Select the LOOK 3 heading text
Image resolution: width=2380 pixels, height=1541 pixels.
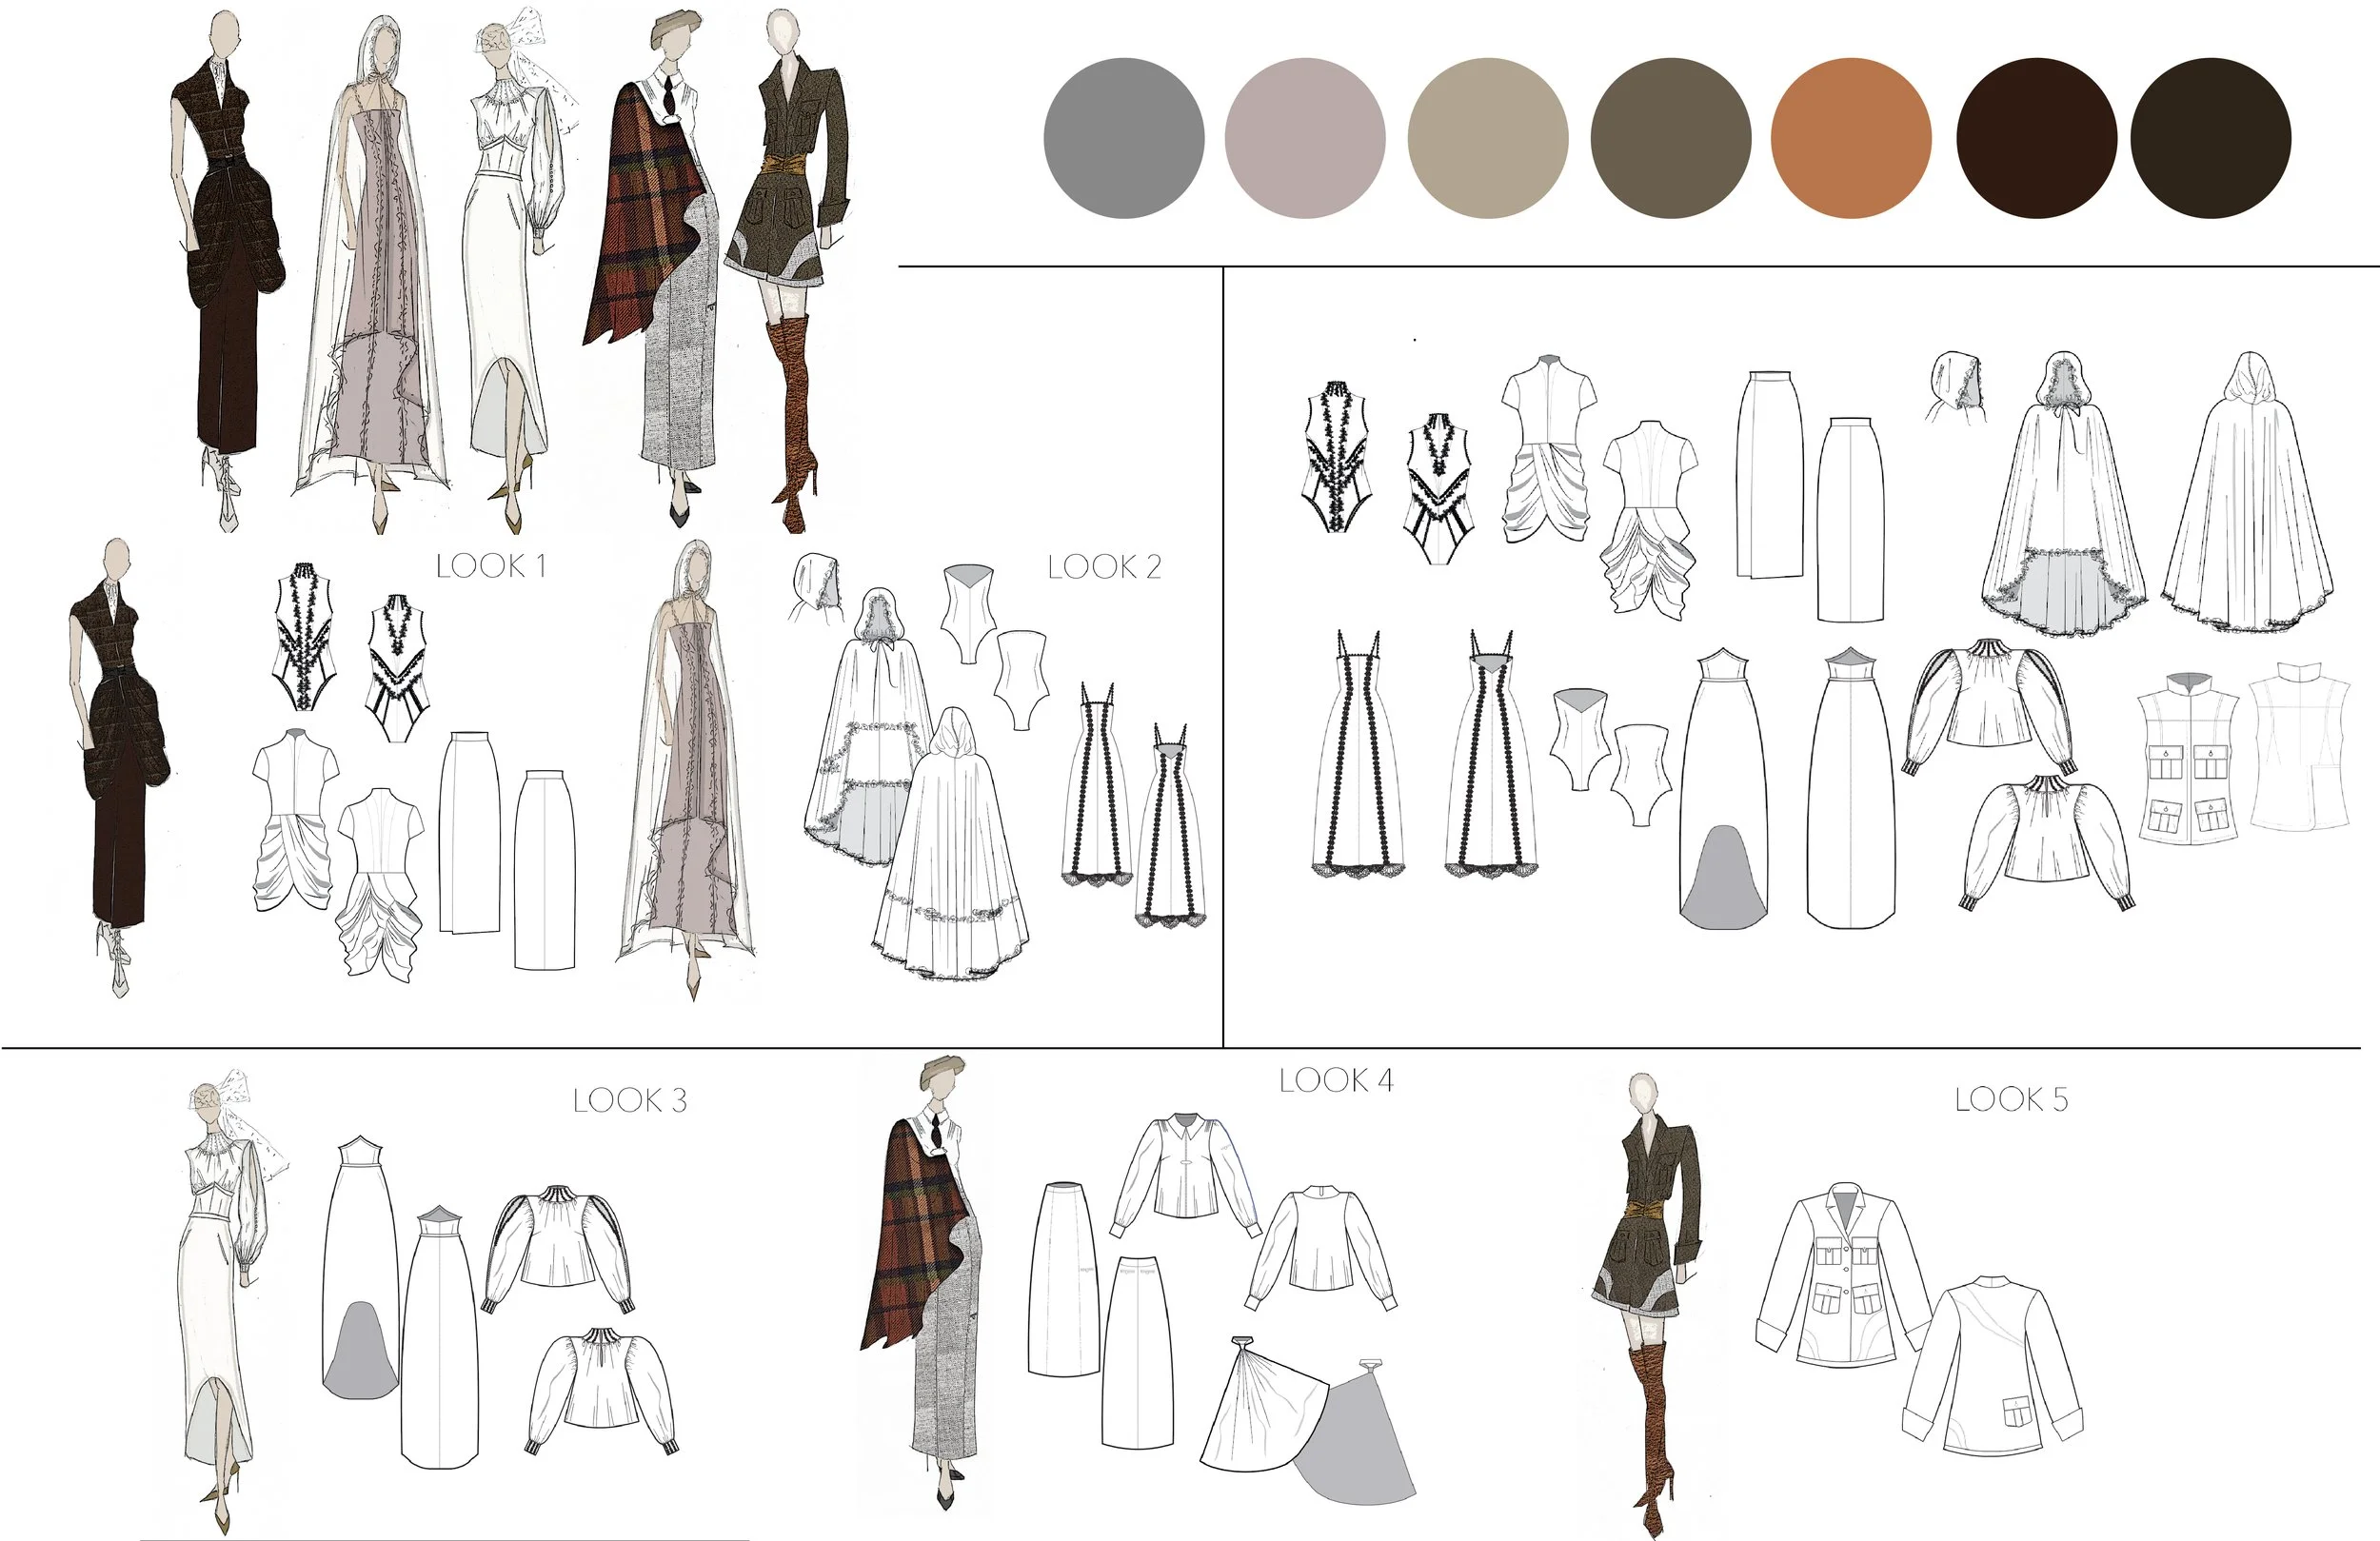629,1101
